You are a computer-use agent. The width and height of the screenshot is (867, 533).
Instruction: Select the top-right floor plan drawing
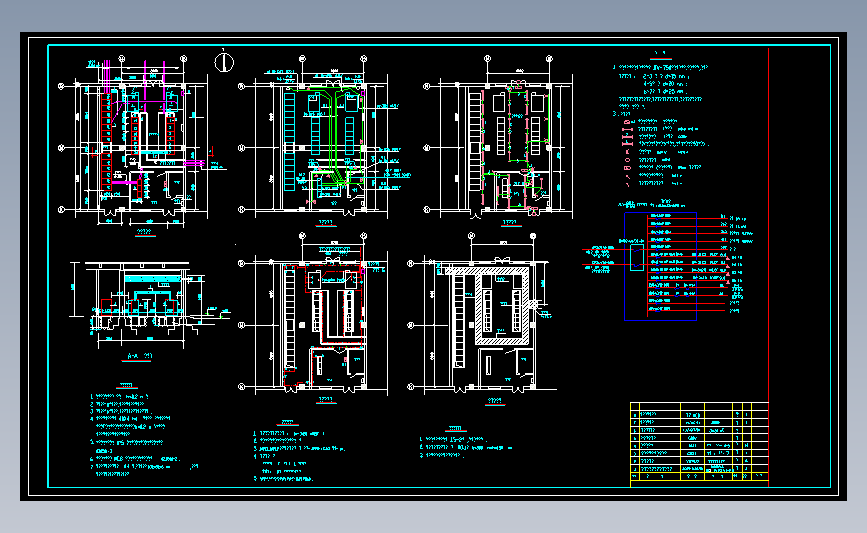[x=499, y=138]
